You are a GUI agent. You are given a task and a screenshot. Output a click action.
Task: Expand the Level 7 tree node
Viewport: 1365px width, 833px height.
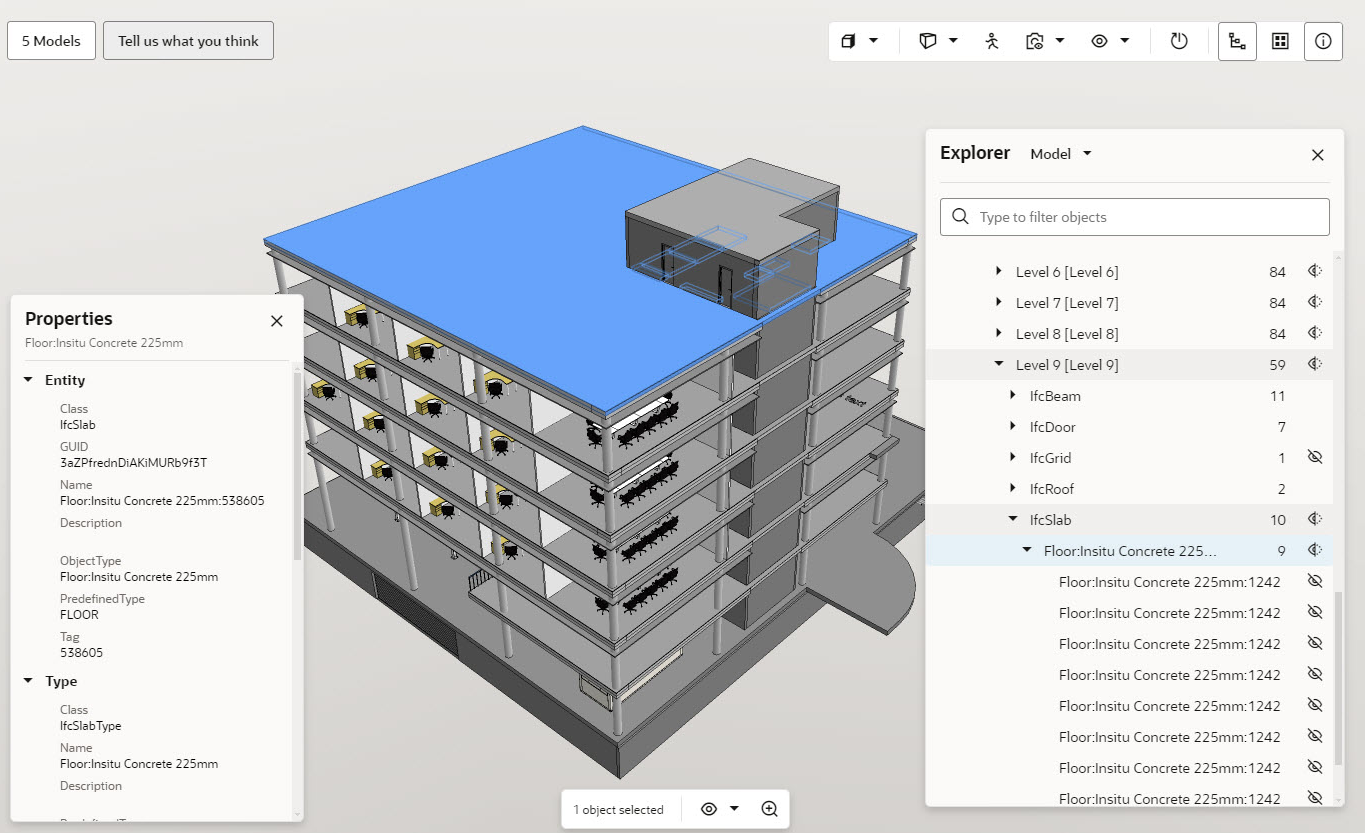(x=998, y=303)
